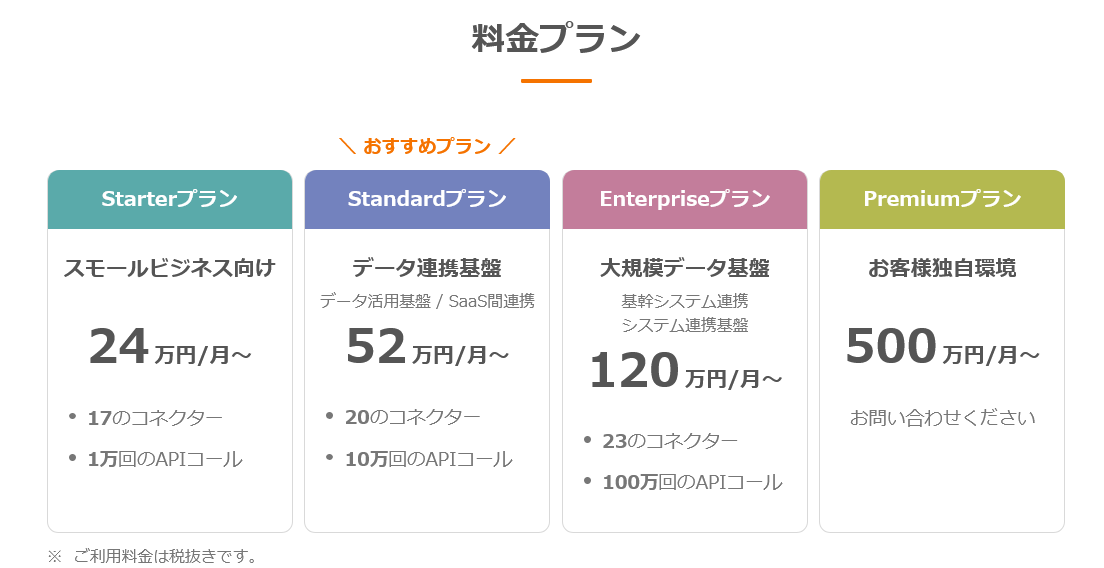Click the 17のコネクター list item
The width and height of the screenshot is (1104, 568).
pyautogui.click(x=155, y=418)
